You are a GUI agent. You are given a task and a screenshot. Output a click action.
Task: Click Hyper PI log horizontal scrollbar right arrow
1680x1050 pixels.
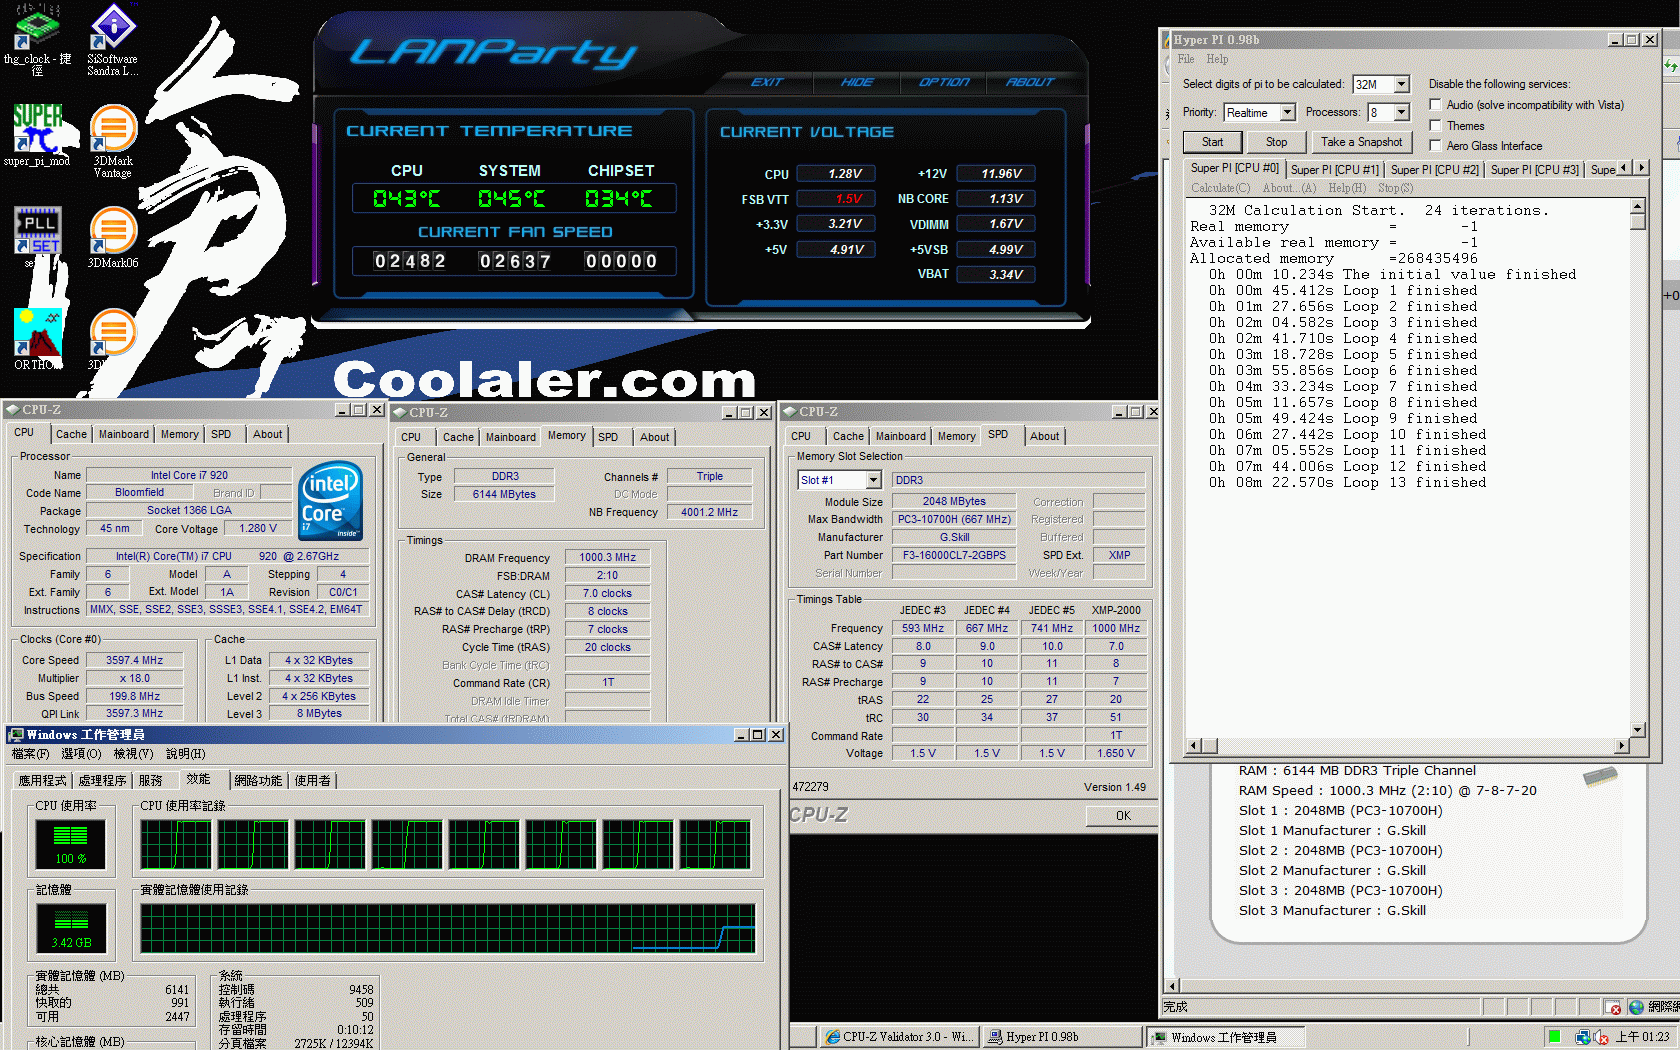1621,746
